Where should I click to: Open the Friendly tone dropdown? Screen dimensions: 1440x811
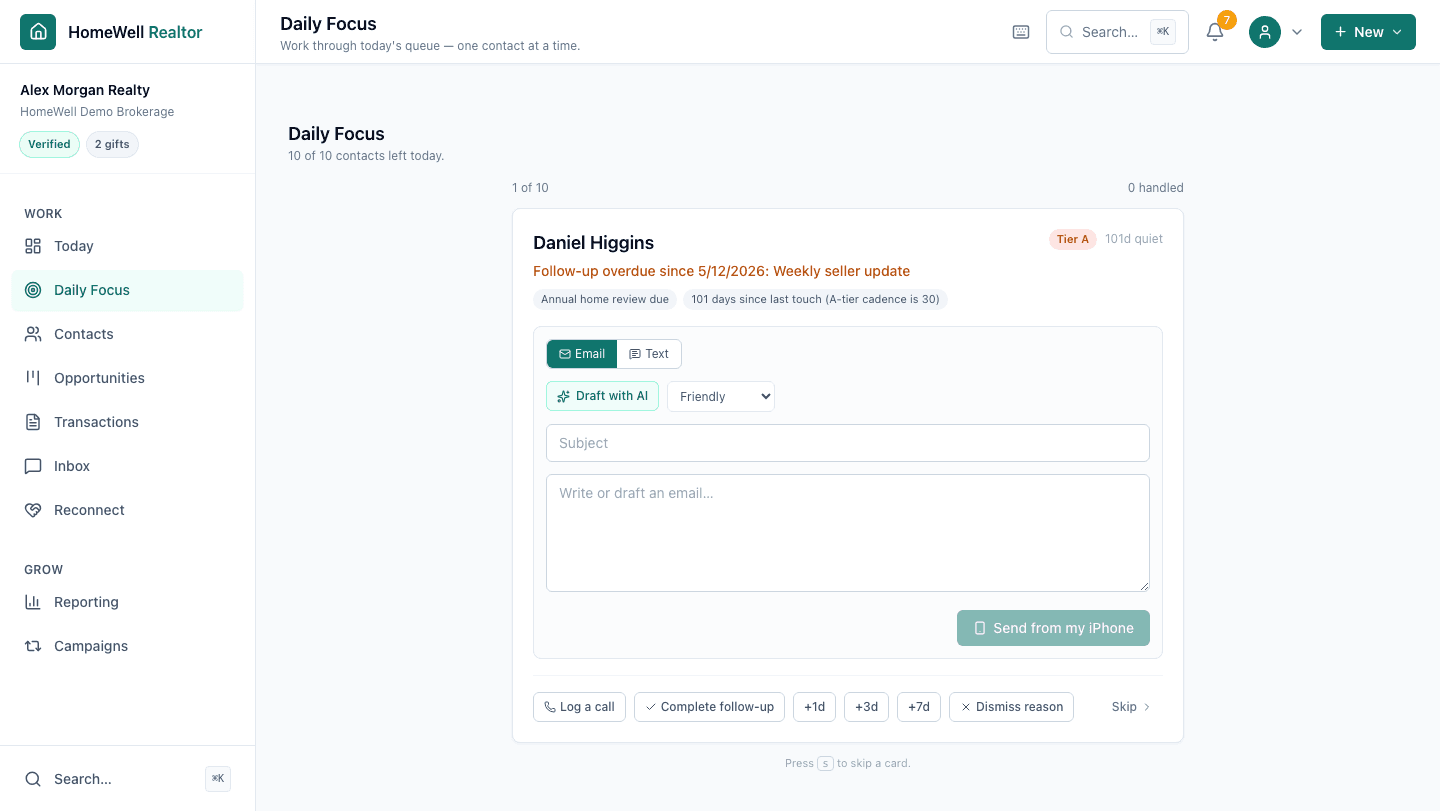tap(721, 396)
